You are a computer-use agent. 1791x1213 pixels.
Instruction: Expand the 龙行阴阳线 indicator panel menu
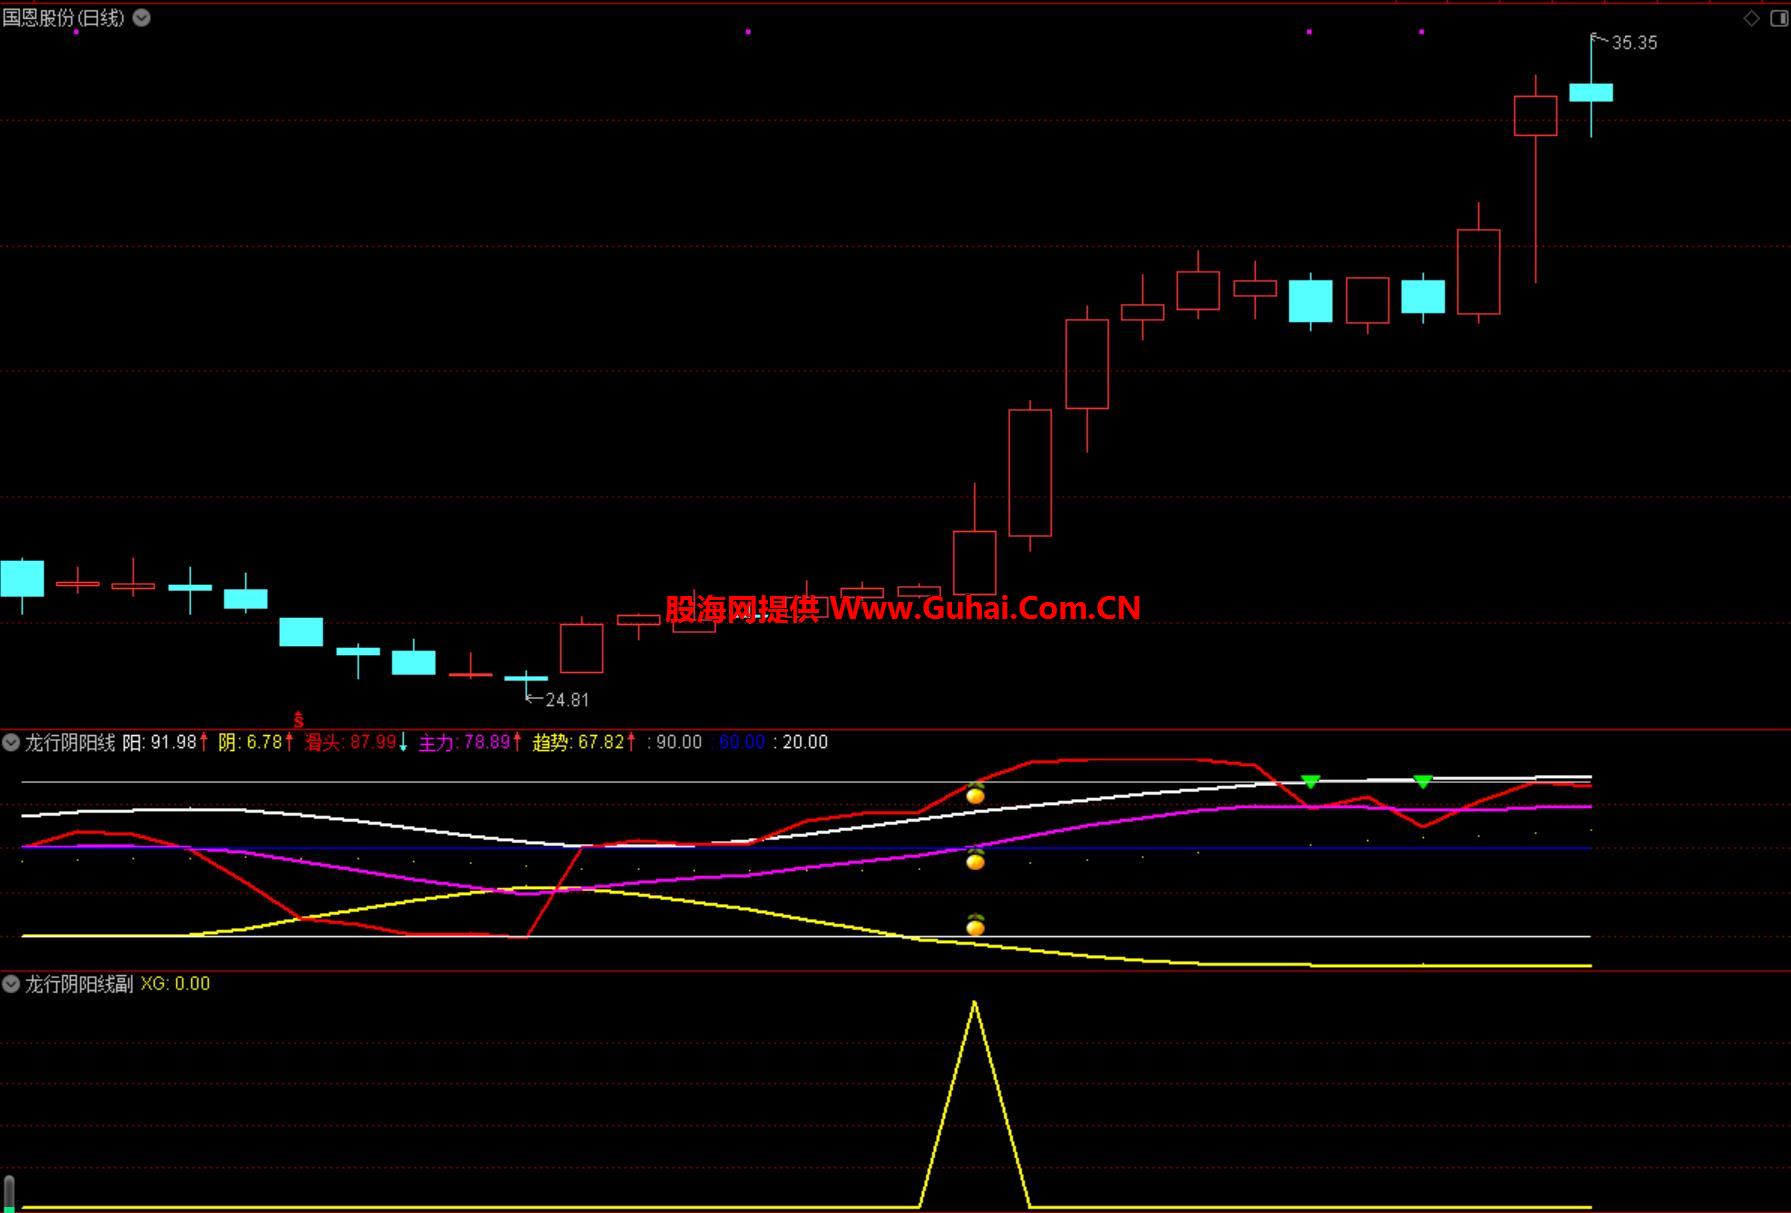tap(11, 742)
